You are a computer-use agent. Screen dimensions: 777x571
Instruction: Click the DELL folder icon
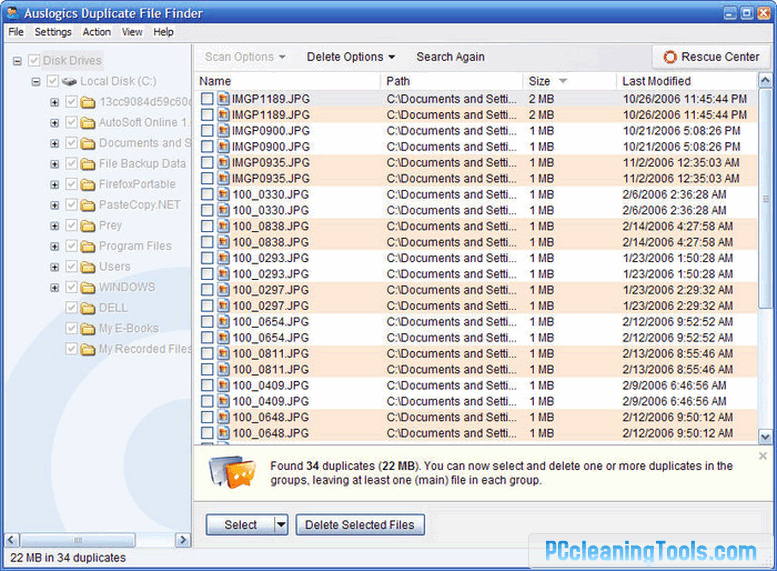[x=88, y=308]
